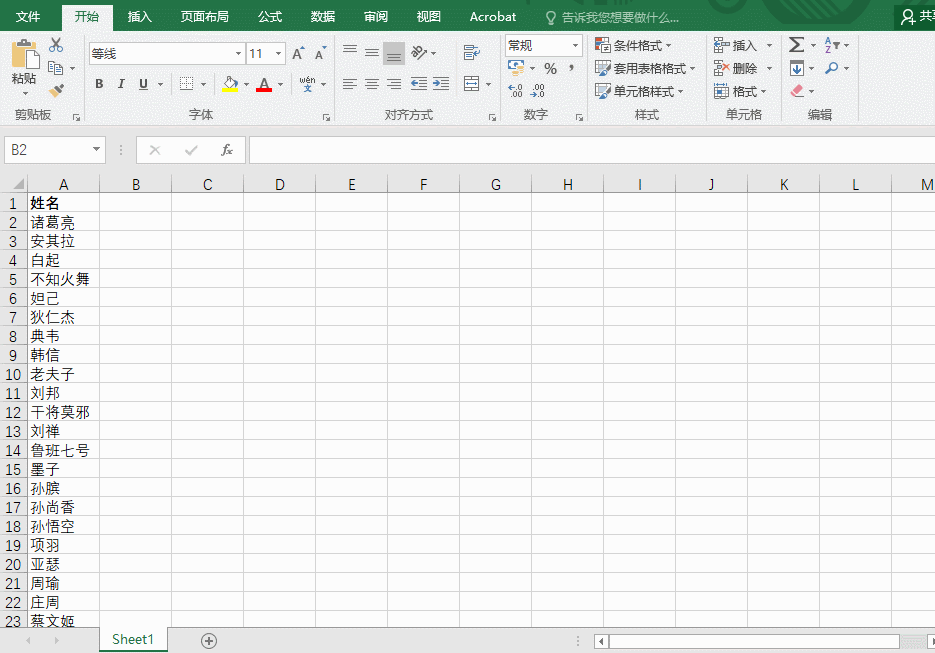Apply the yellow fill color bucket
This screenshot has width=935, height=653.
pyautogui.click(x=230, y=84)
